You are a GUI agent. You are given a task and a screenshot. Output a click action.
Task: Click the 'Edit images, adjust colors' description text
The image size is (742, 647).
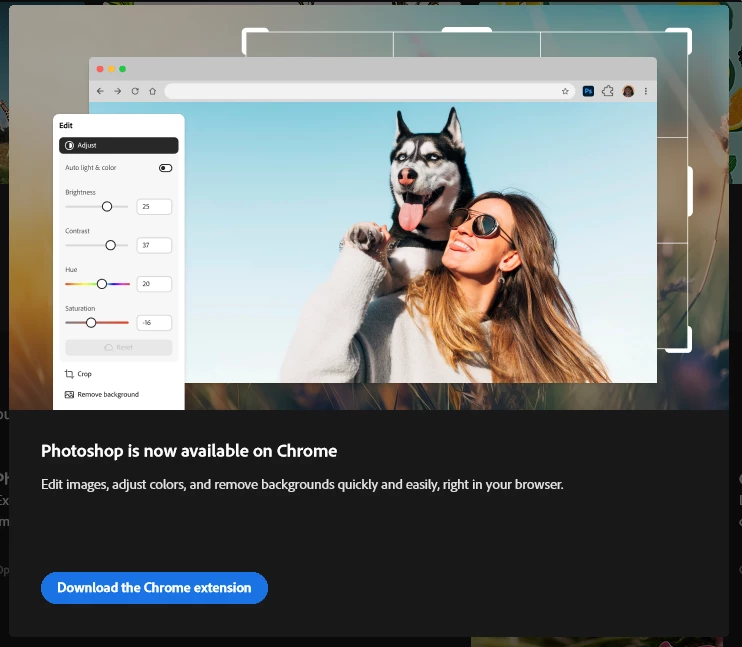click(302, 485)
